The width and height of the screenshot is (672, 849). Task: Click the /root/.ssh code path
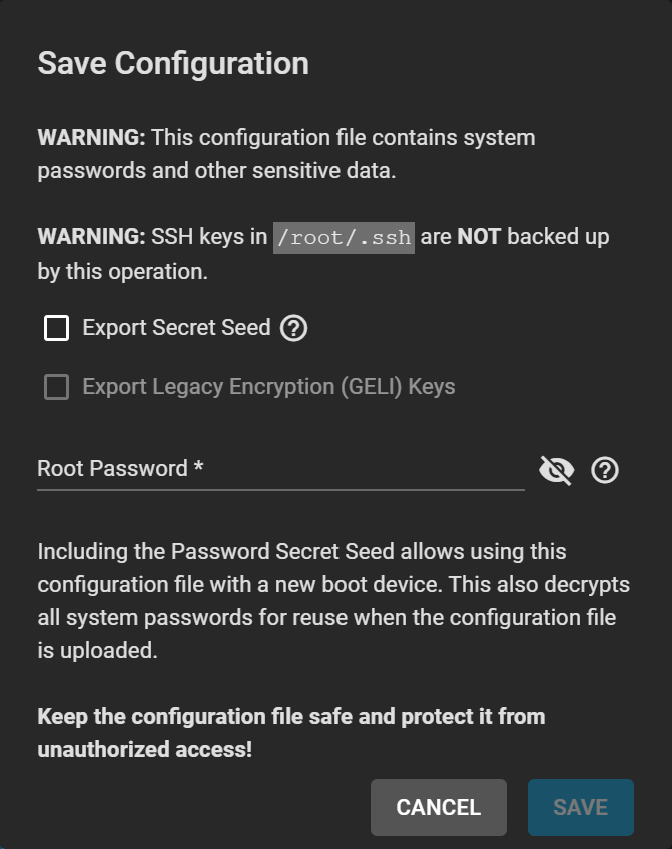pos(343,238)
